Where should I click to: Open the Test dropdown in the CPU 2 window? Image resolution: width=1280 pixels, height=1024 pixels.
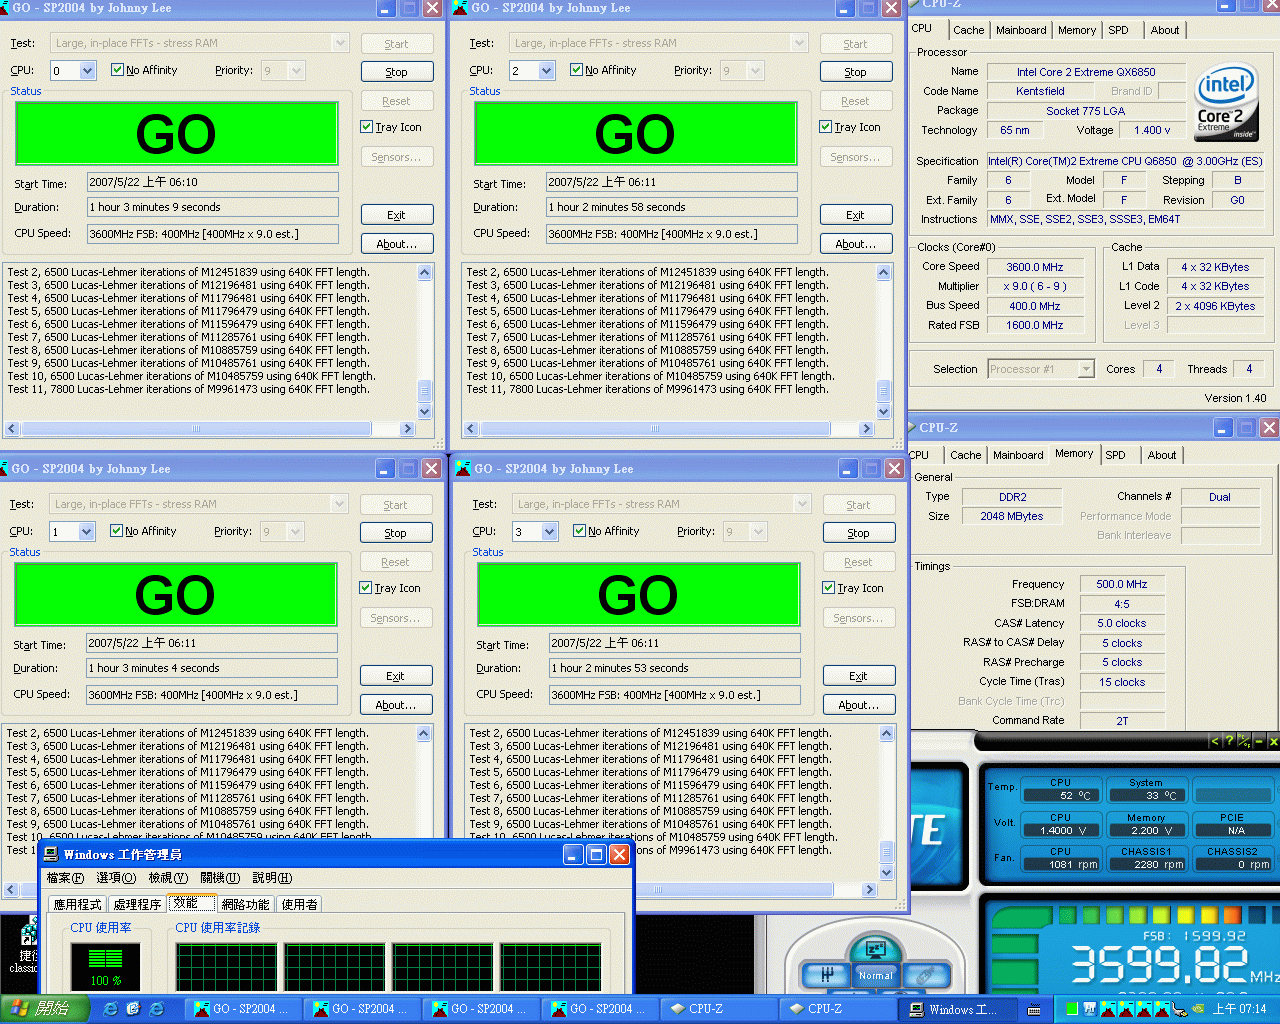coord(799,43)
